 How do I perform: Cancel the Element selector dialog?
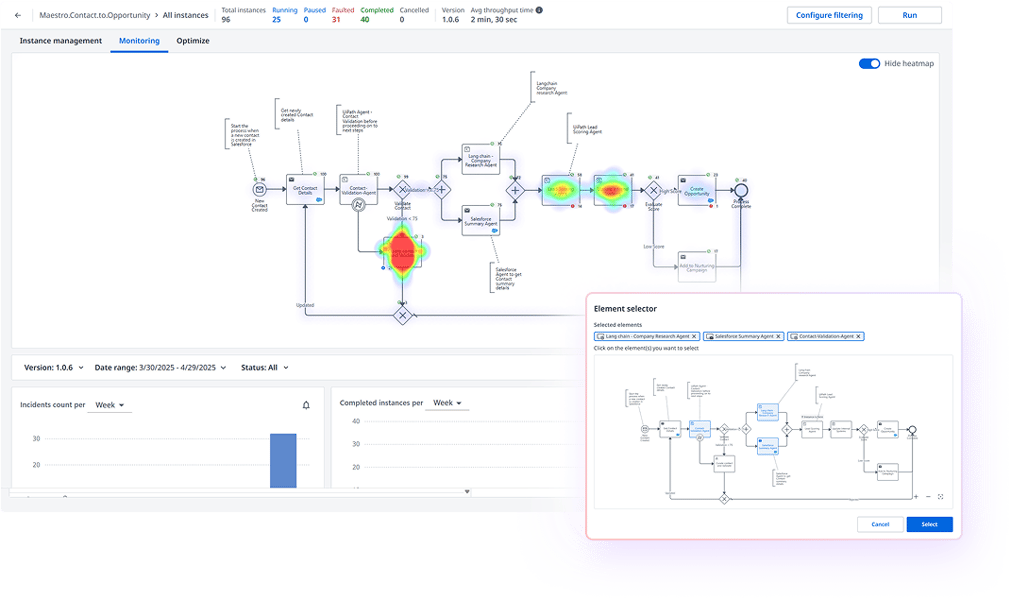[880, 524]
